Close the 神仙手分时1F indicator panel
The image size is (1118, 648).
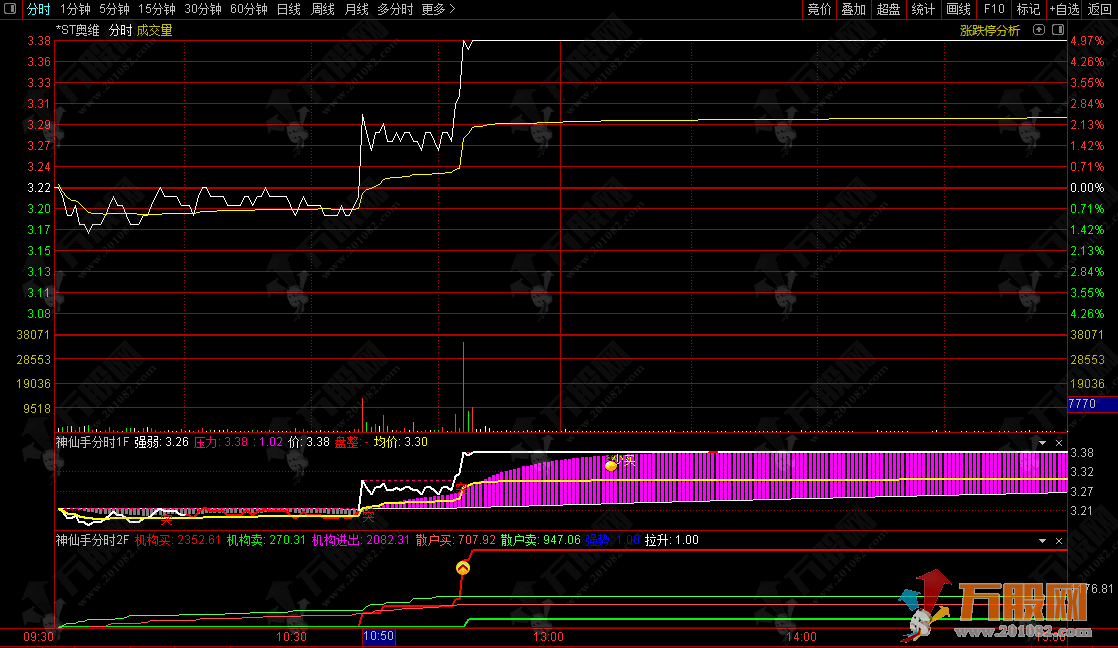coord(1060,442)
